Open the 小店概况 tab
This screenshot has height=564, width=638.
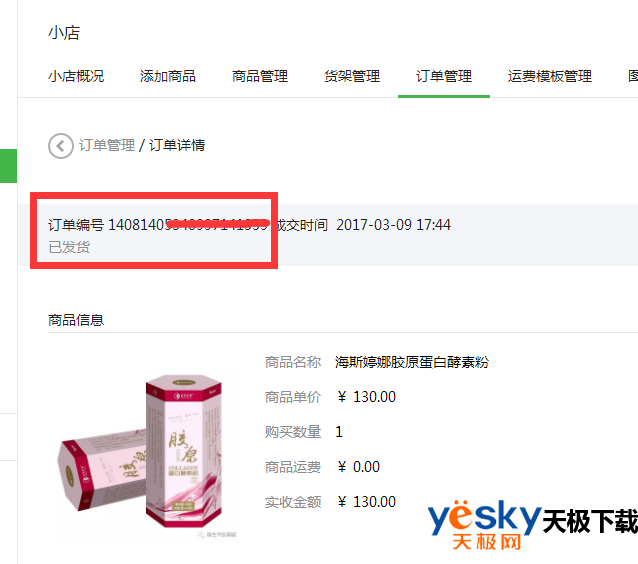(x=76, y=76)
